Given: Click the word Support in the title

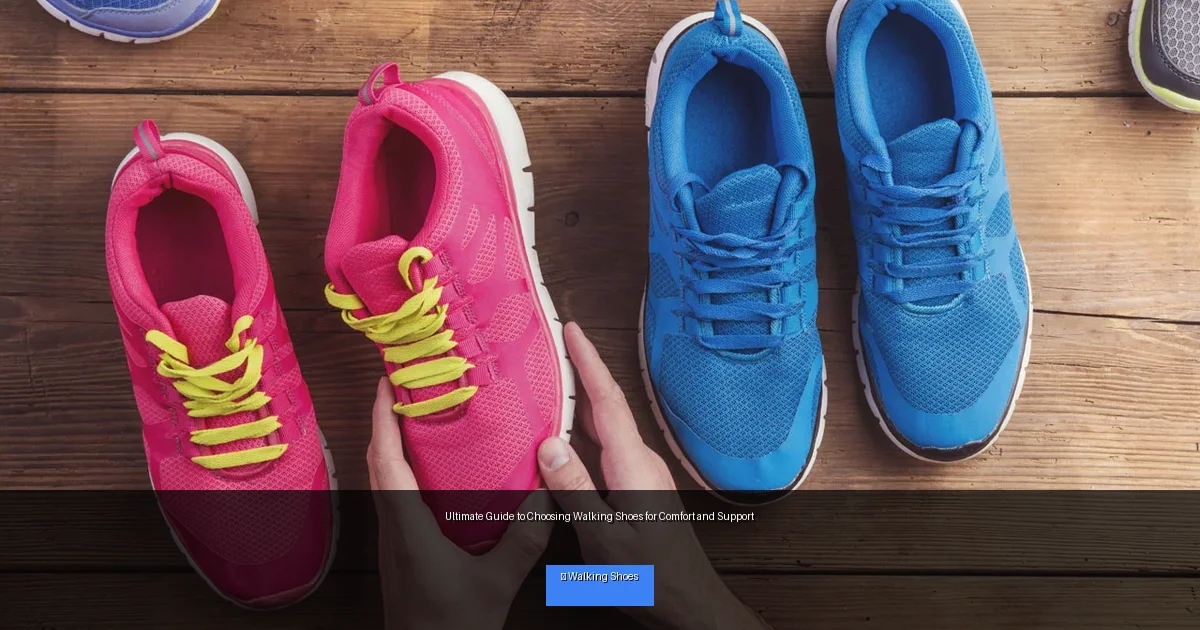Looking at the screenshot, I should tap(736, 516).
